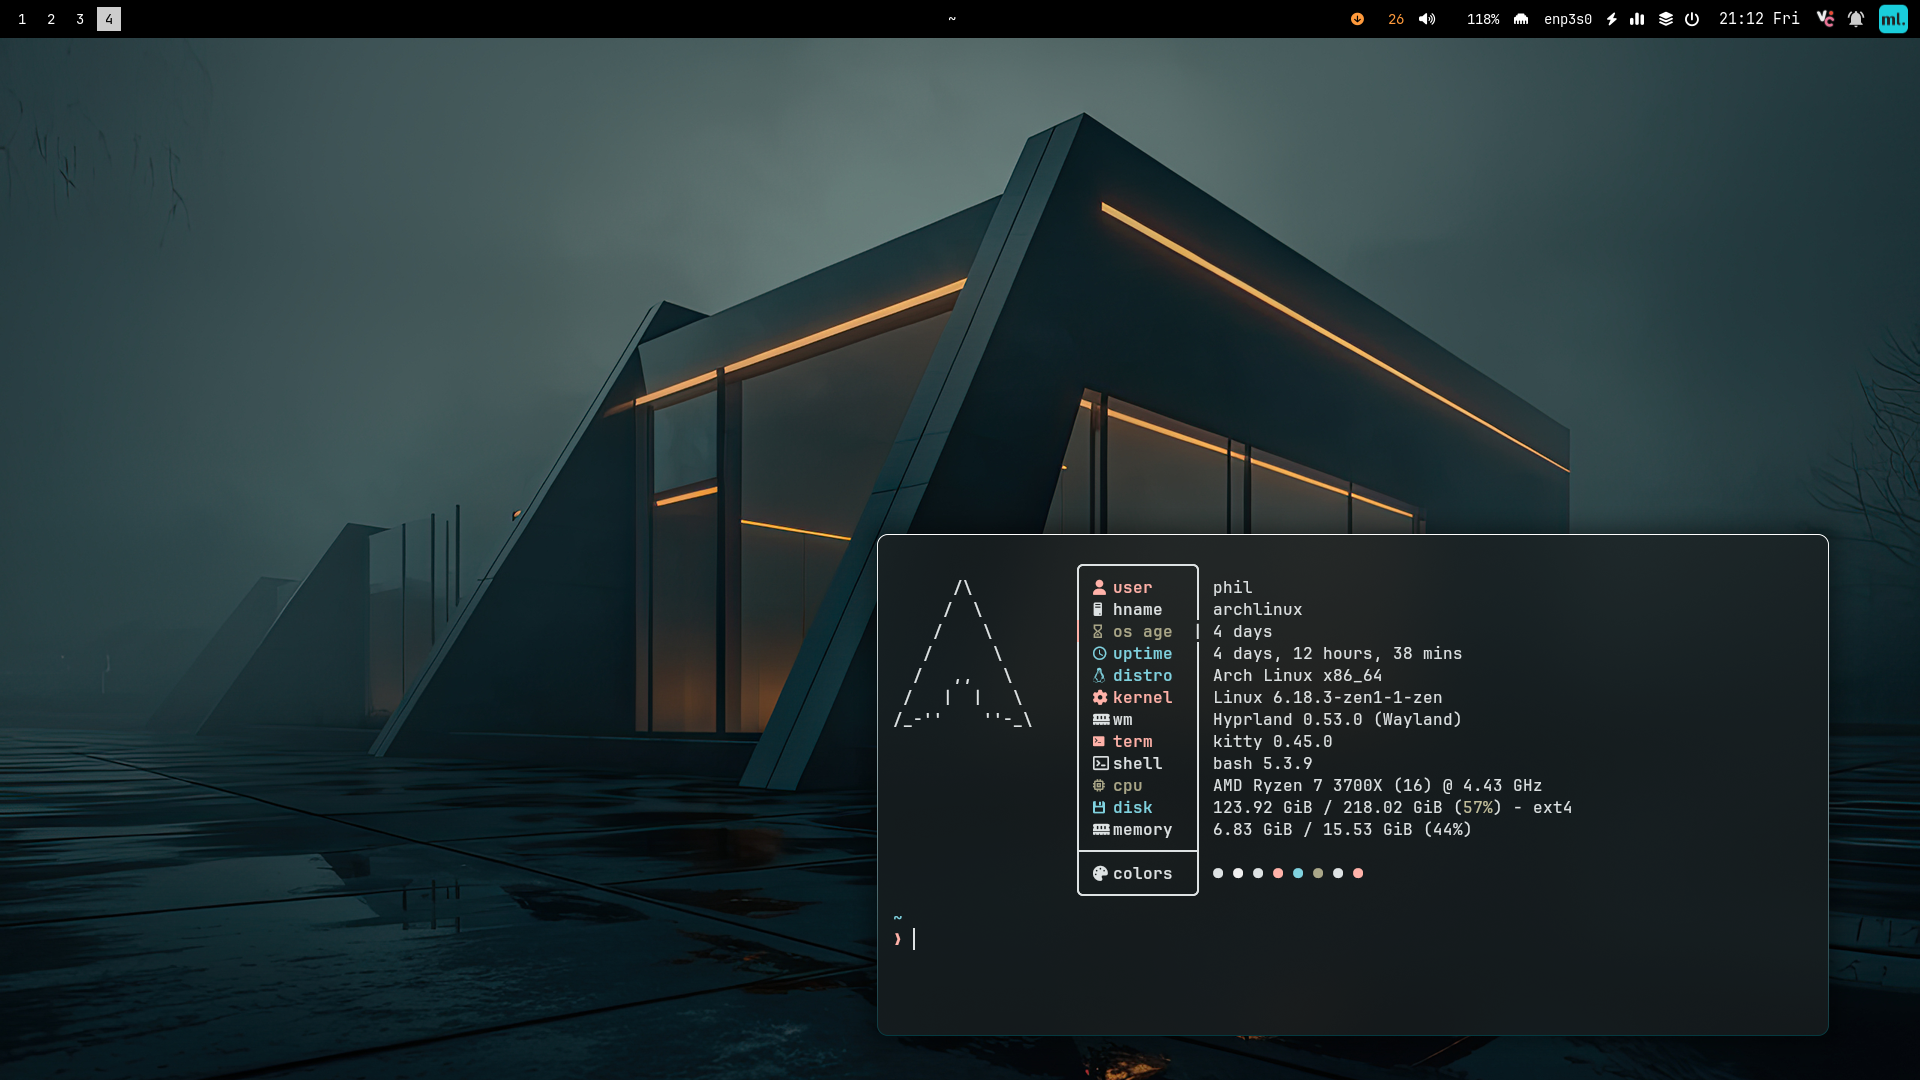Click the orange updates download icon

click(x=1357, y=19)
